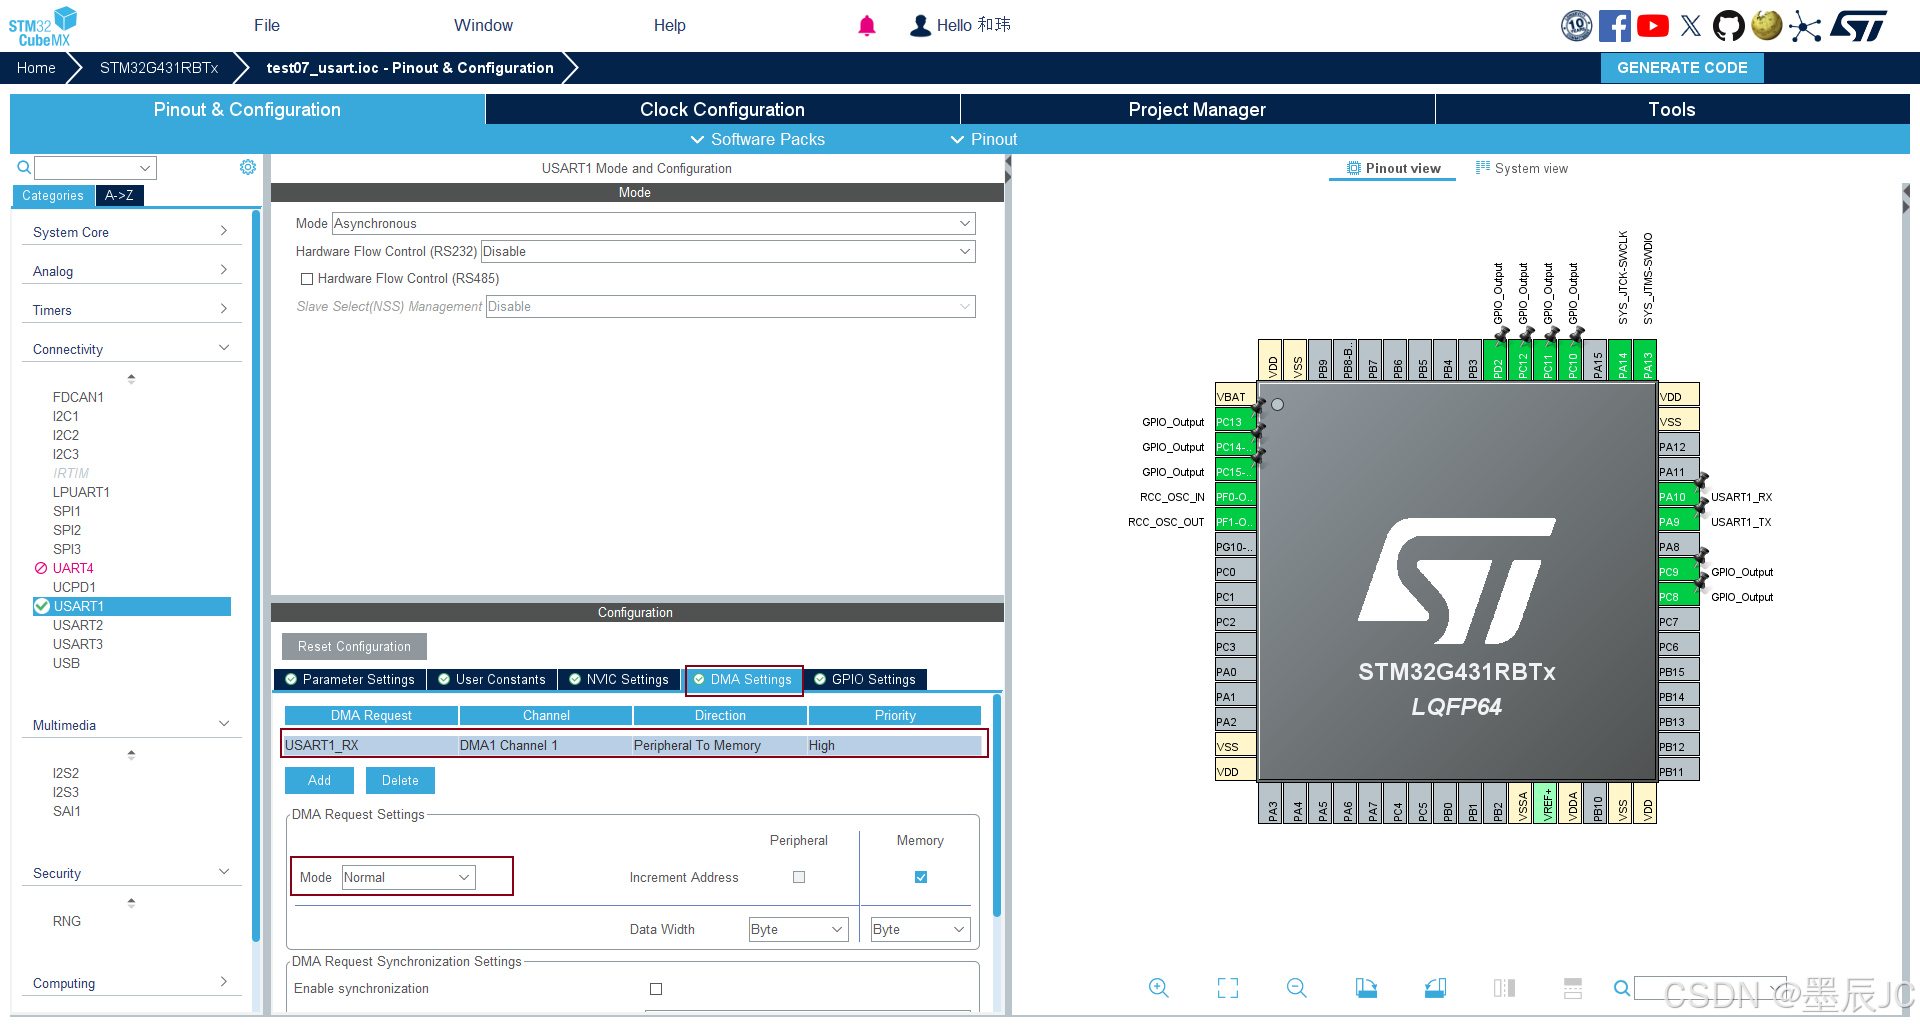Click the notification bell icon
This screenshot has height=1027, width=1920.
tap(867, 26)
